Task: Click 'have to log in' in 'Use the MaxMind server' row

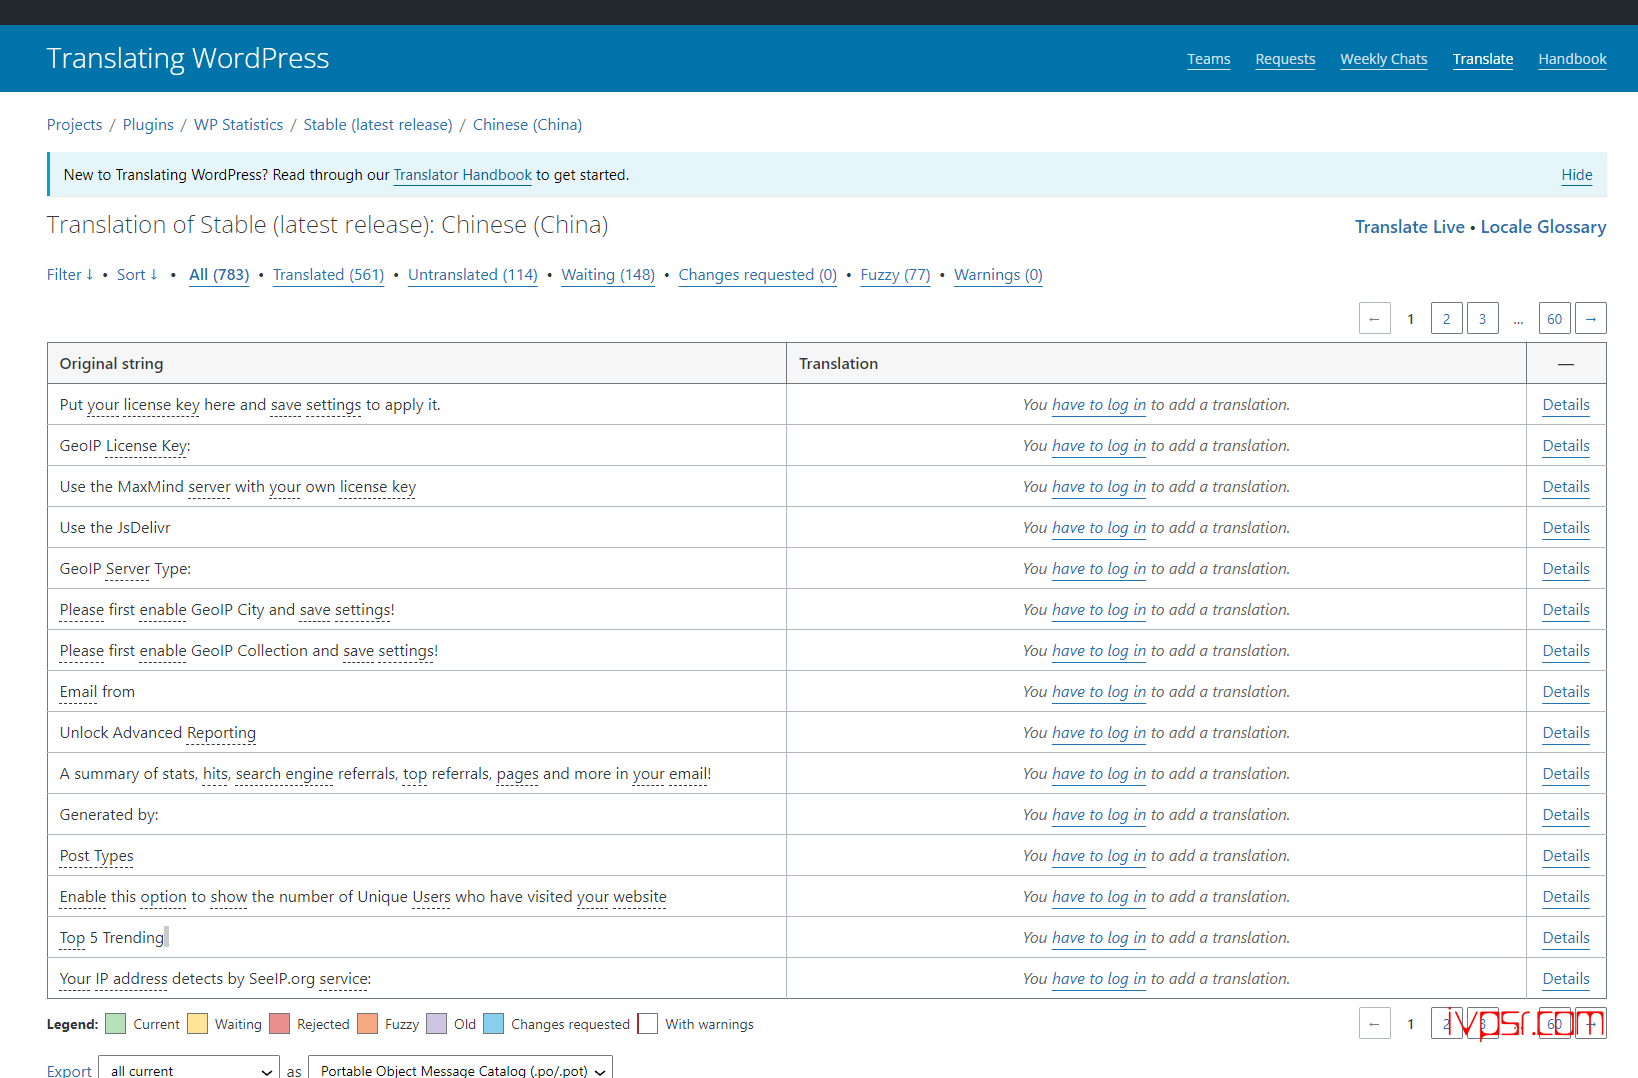Action: coord(1099,487)
